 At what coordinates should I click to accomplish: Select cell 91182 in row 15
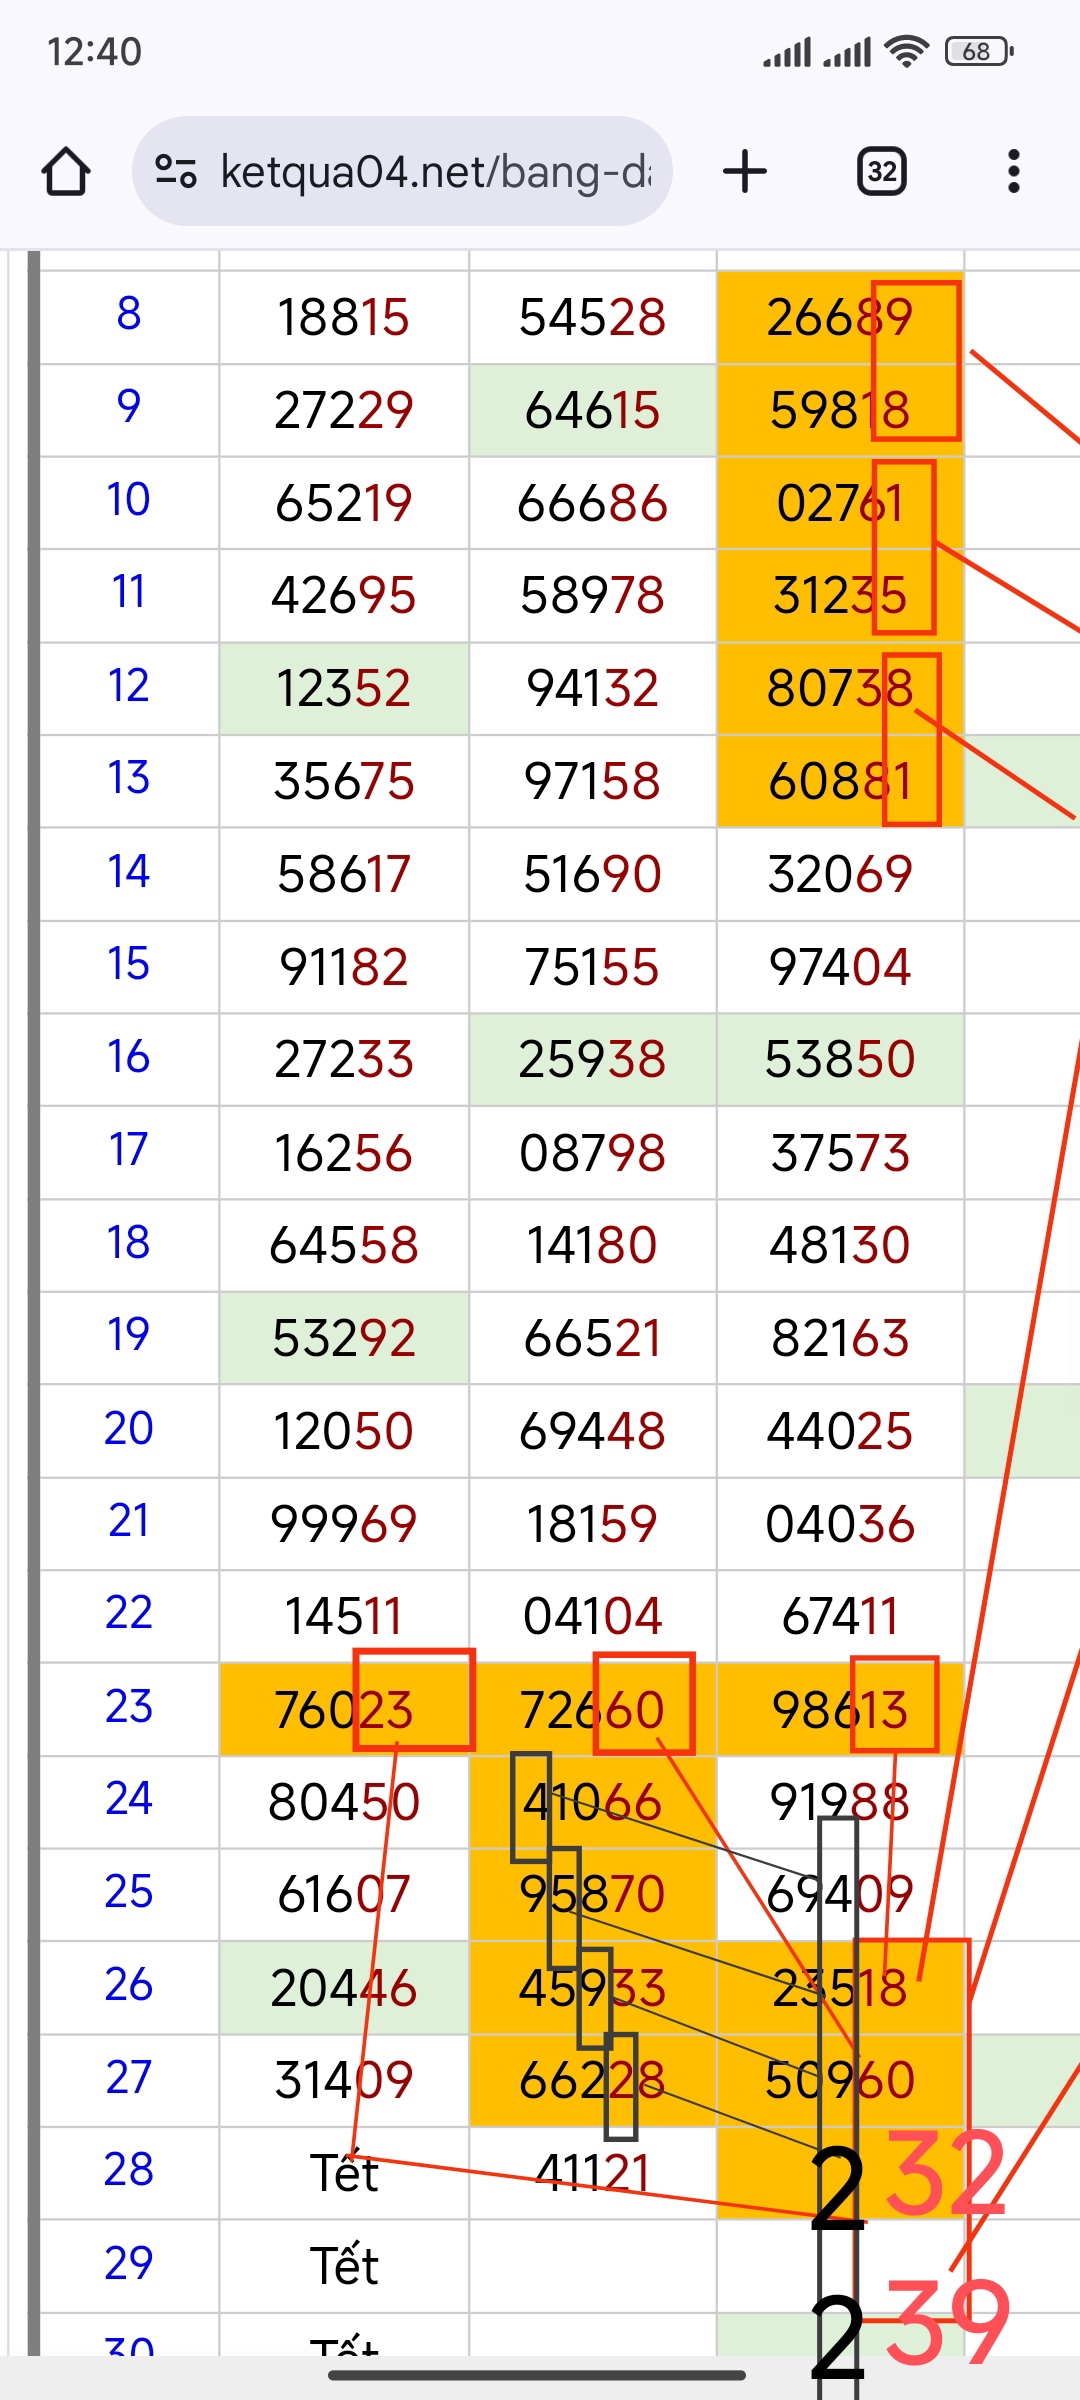pos(344,967)
